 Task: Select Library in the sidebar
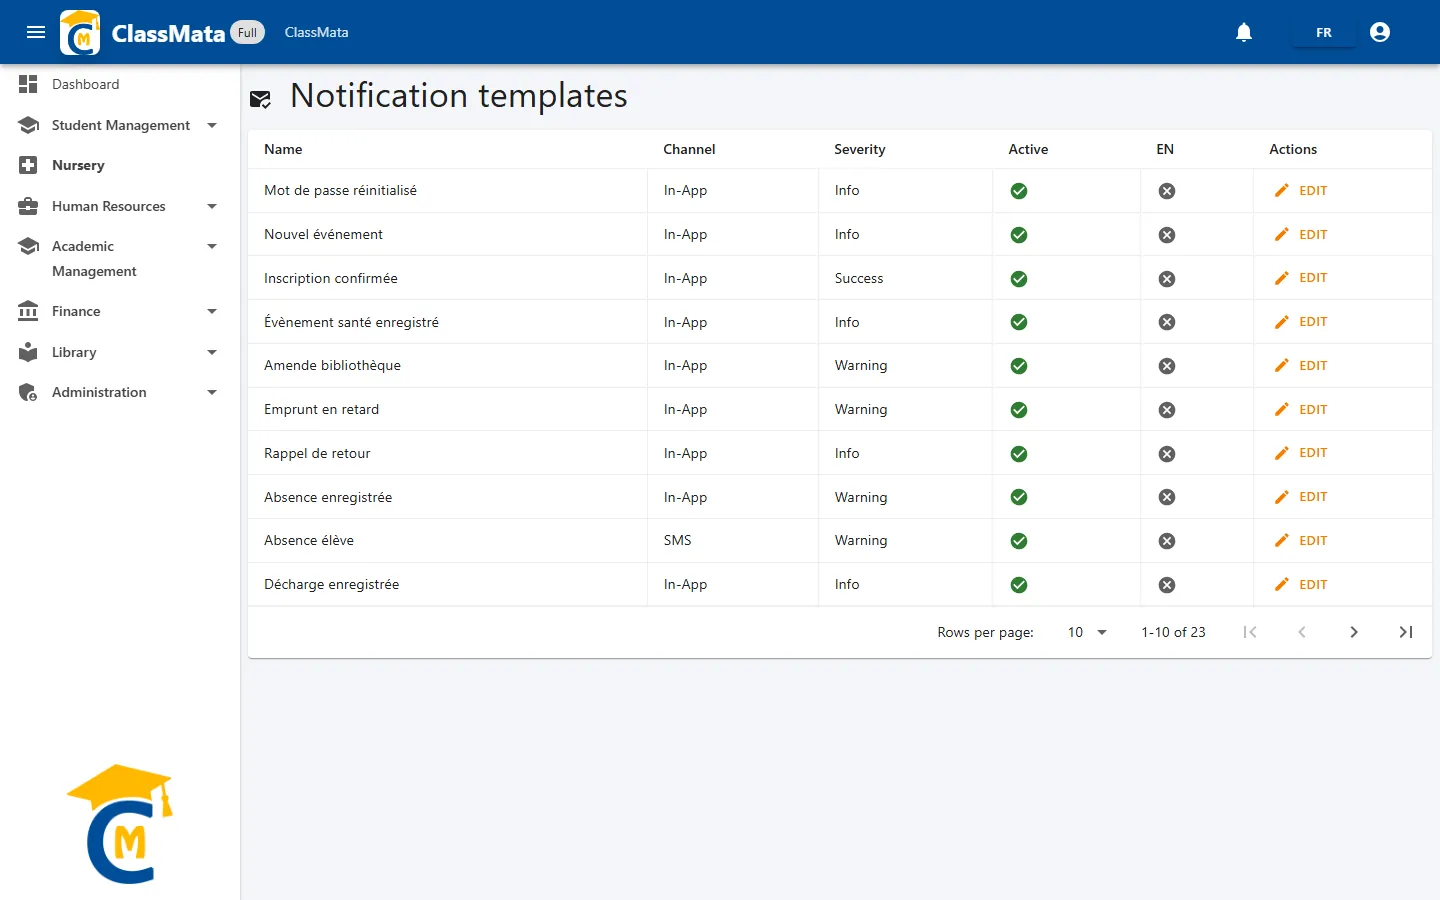click(120, 352)
